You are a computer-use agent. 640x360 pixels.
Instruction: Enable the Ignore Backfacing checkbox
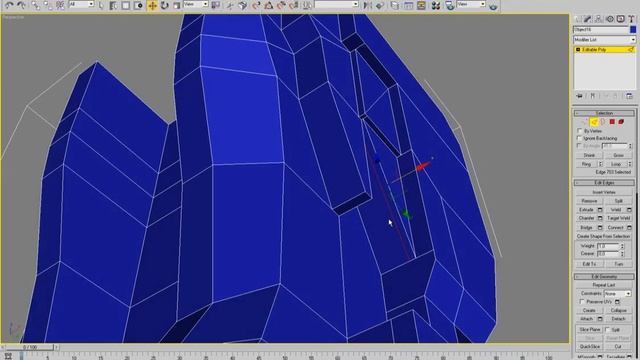[x=580, y=138]
